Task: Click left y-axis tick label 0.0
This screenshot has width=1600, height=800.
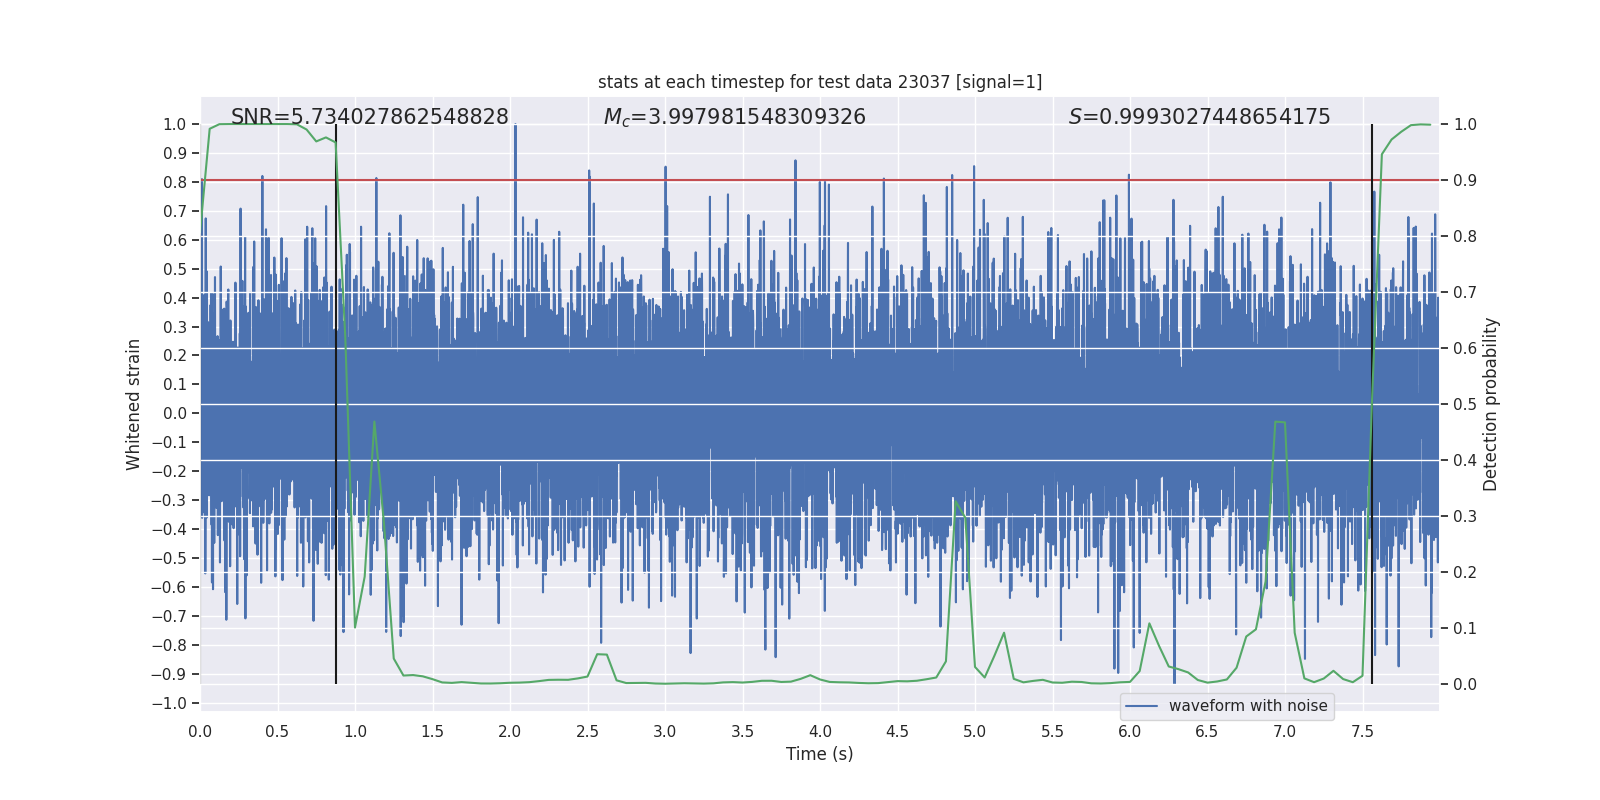Action: (x=175, y=413)
